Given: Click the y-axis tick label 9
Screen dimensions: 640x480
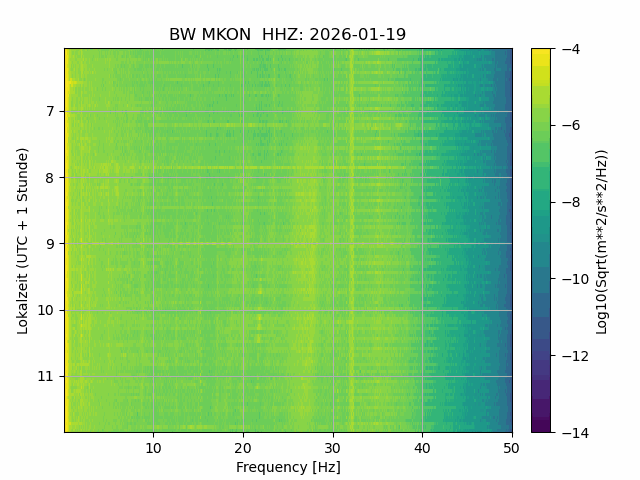Looking at the screenshot, I should (50, 244).
